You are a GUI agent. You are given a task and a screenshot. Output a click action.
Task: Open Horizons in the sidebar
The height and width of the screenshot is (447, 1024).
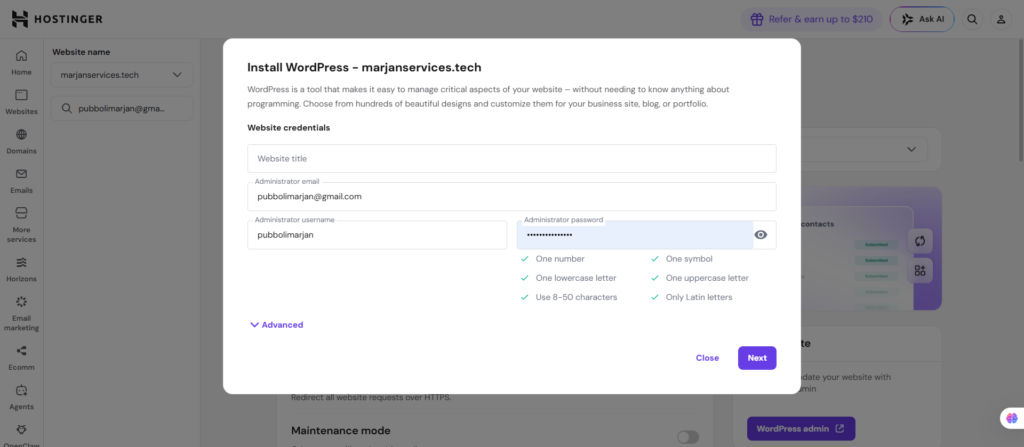(22, 269)
